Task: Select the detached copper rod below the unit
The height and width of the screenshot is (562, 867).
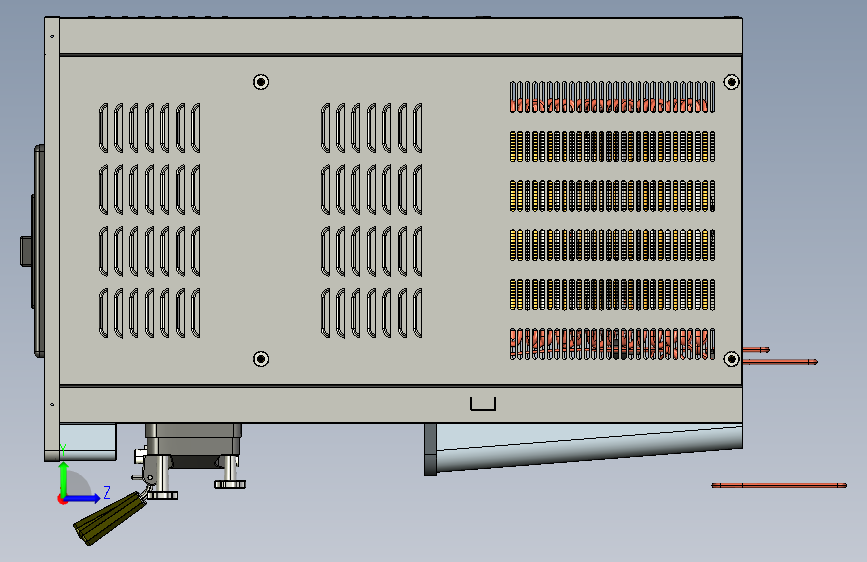Action: pyautogui.click(x=779, y=486)
